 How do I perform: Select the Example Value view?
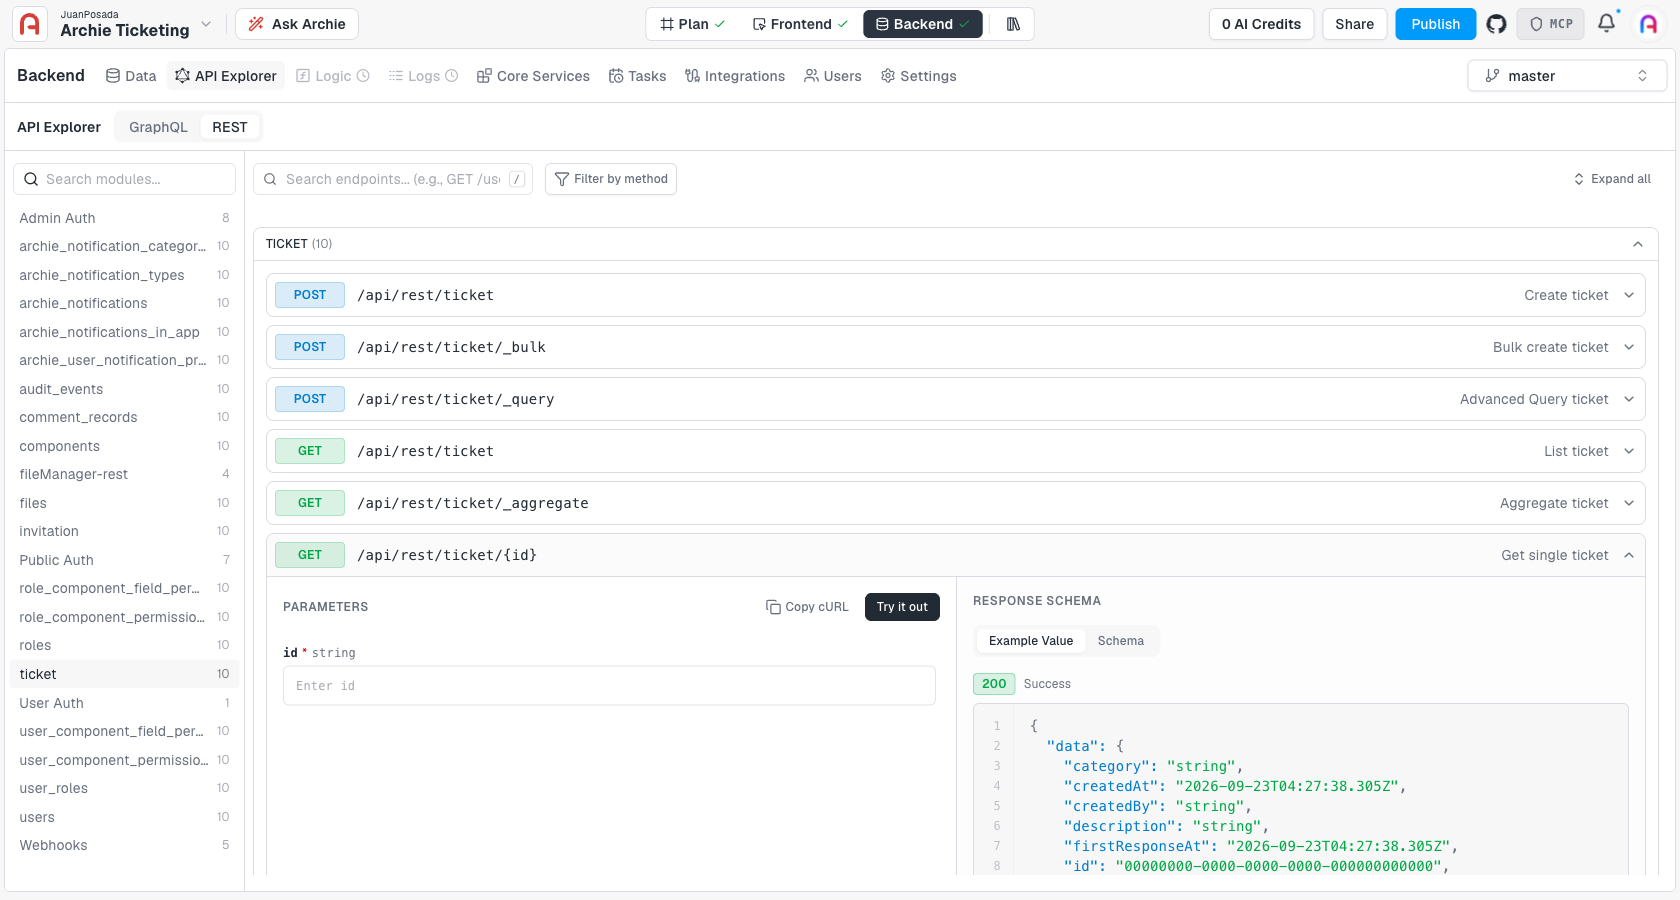point(1031,641)
